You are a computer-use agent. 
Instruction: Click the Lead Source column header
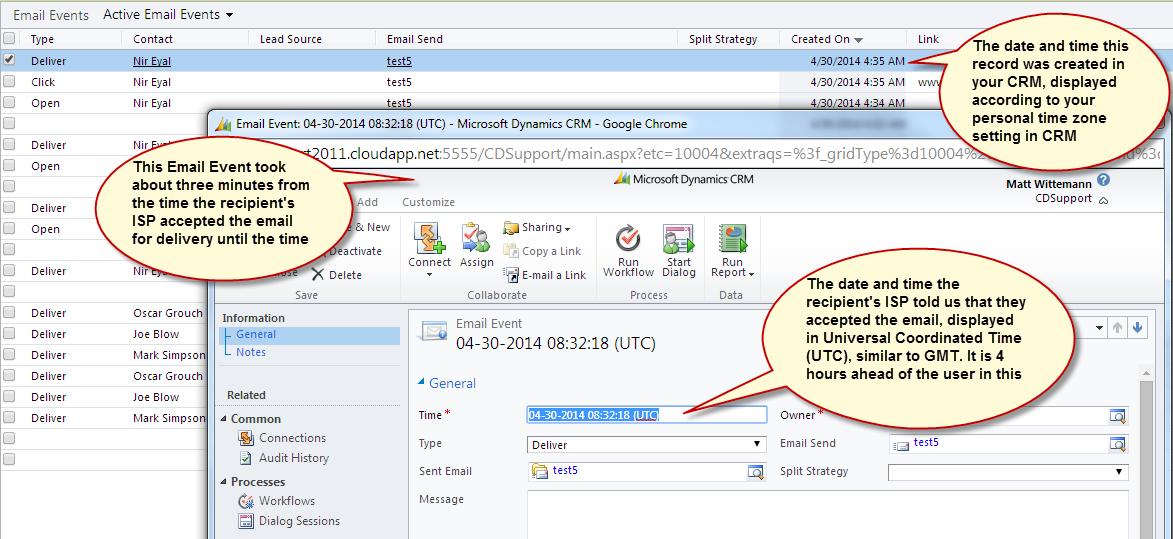tap(290, 39)
